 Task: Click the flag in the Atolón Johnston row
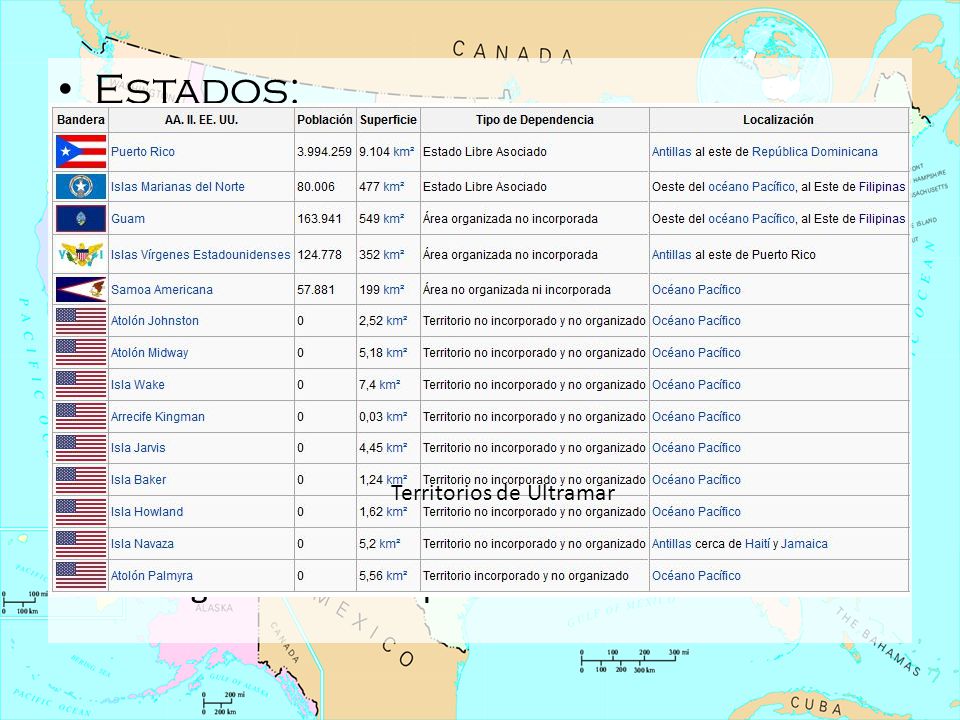point(81,321)
